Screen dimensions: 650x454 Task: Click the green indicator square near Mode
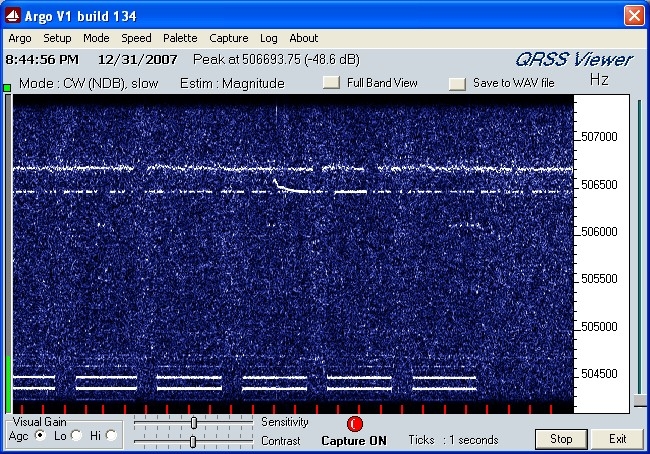[x=7, y=87]
